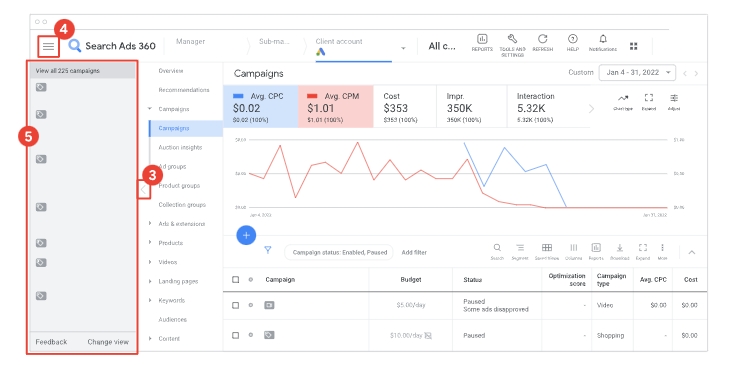Viewport: 734px width, 365px height.
Task: Check the Shopping campaign row checkbox
Action: [235, 335]
